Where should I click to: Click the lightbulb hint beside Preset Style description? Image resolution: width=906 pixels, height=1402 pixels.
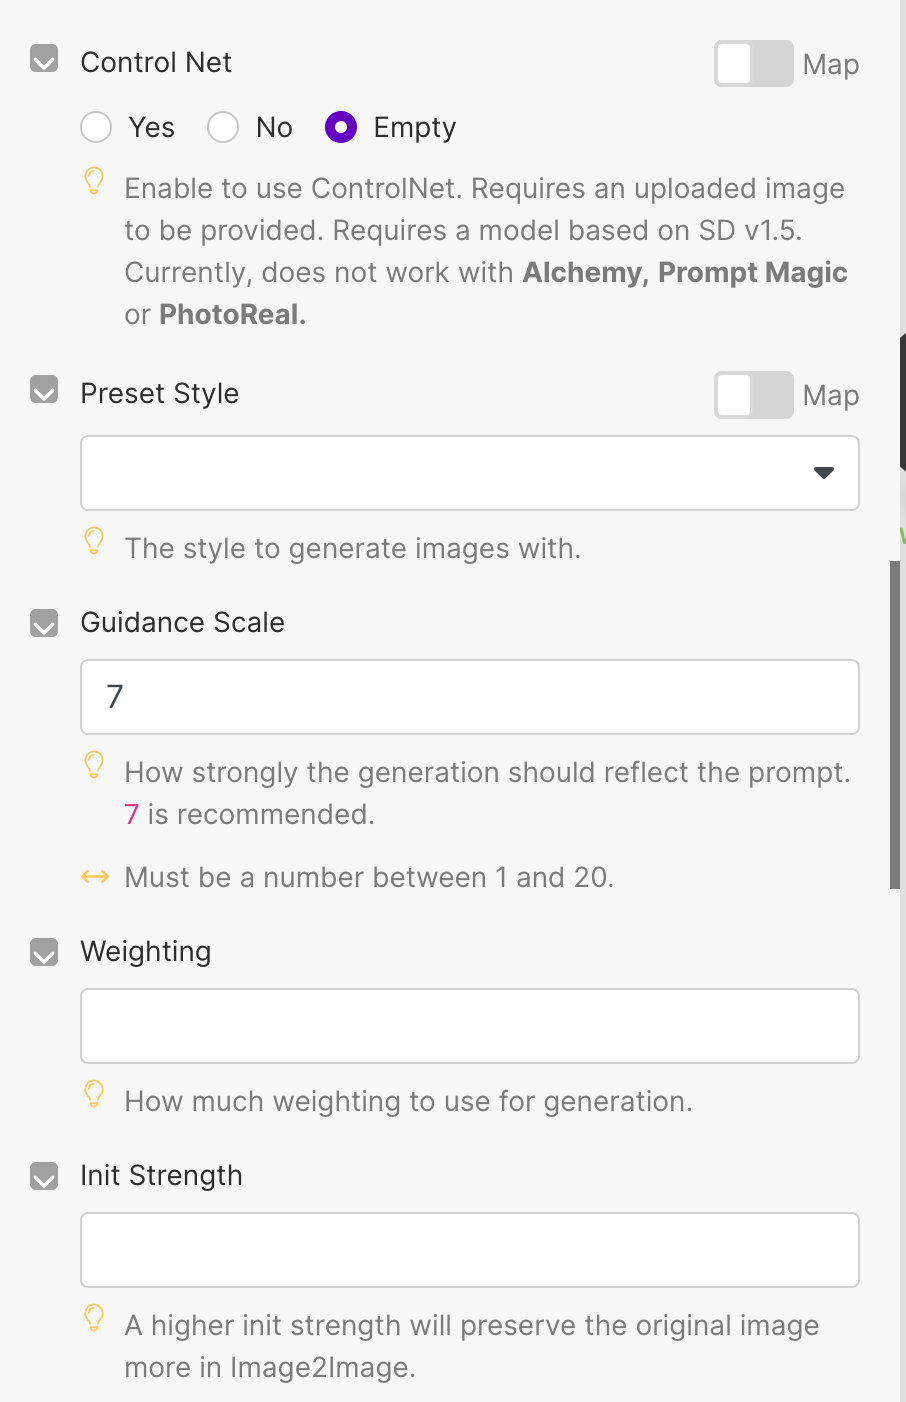click(94, 542)
